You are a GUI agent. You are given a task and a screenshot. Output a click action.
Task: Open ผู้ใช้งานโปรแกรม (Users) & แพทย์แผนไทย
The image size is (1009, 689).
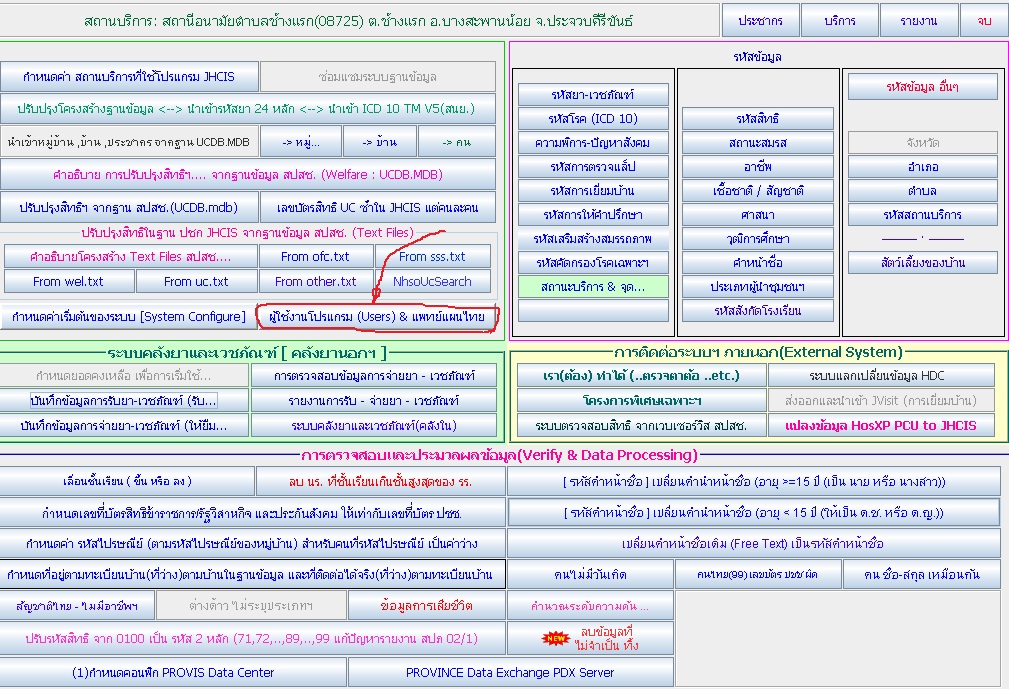point(378,317)
